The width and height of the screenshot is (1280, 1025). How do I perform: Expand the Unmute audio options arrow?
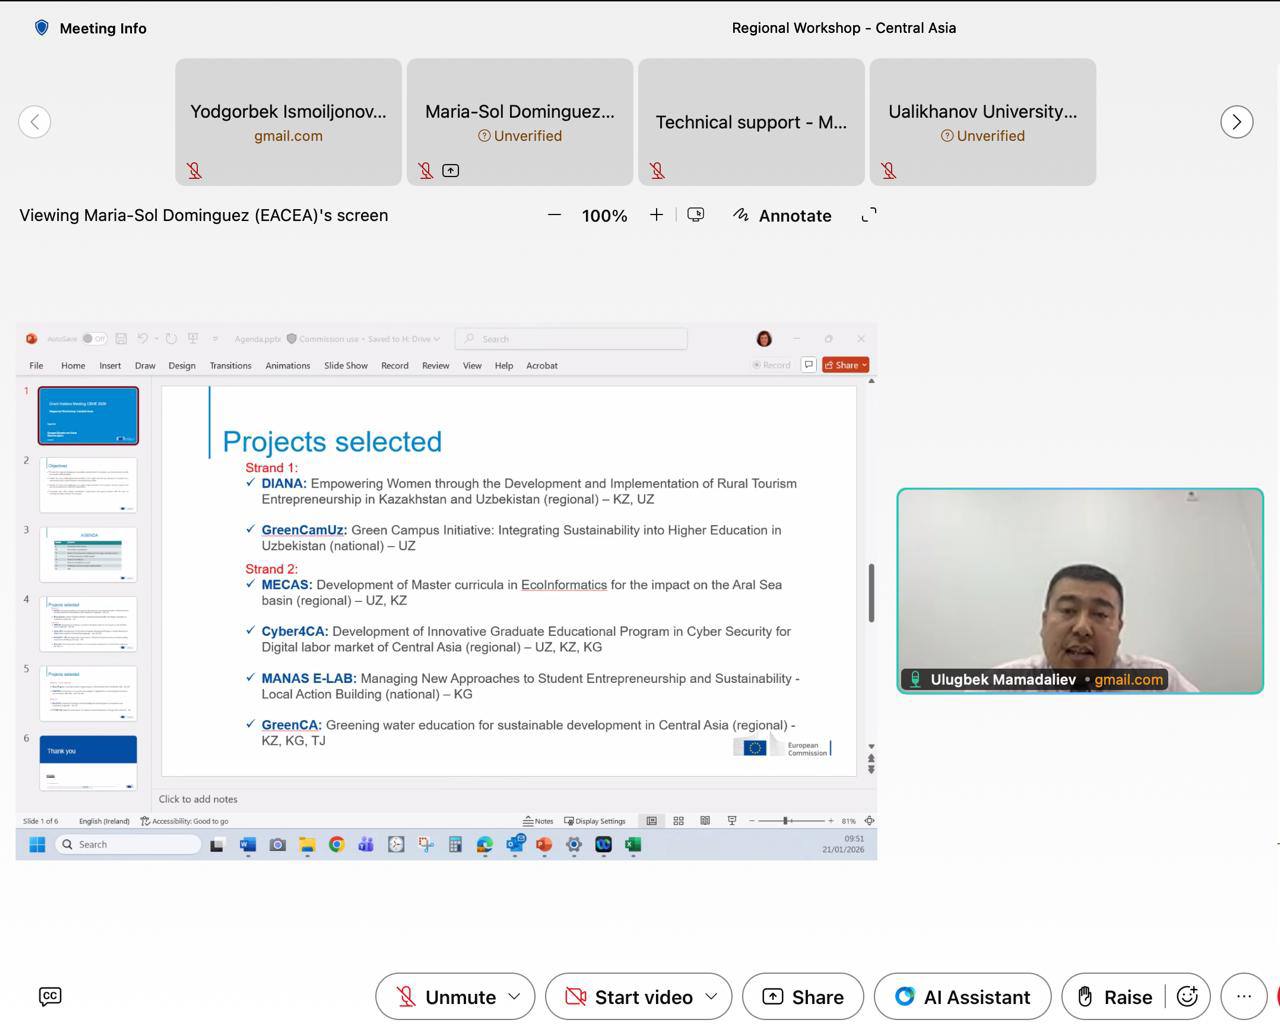(515, 996)
